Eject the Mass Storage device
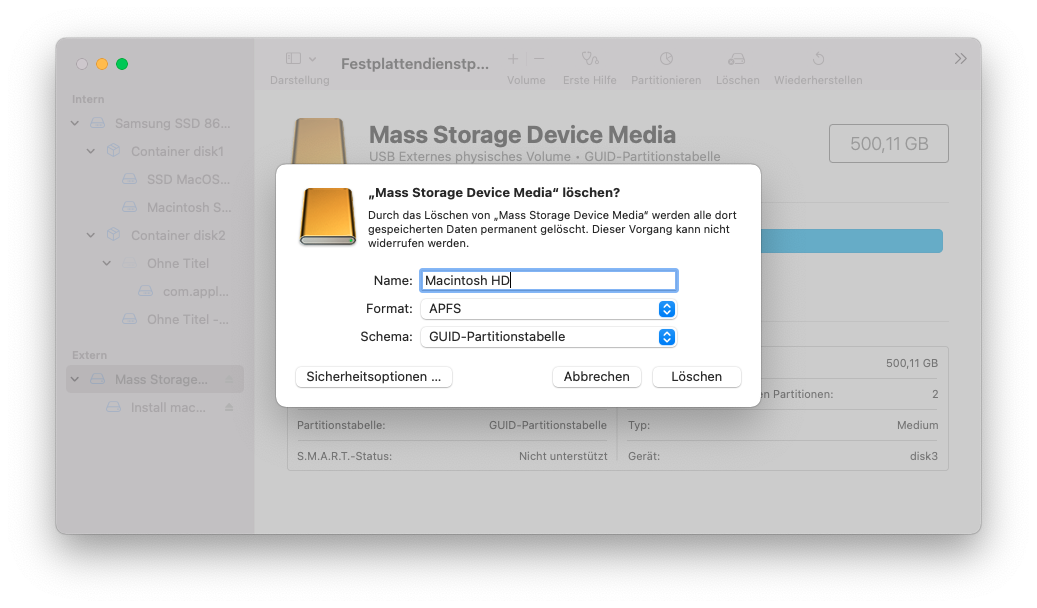Screen dimensions: 1037x608 coord(229,380)
